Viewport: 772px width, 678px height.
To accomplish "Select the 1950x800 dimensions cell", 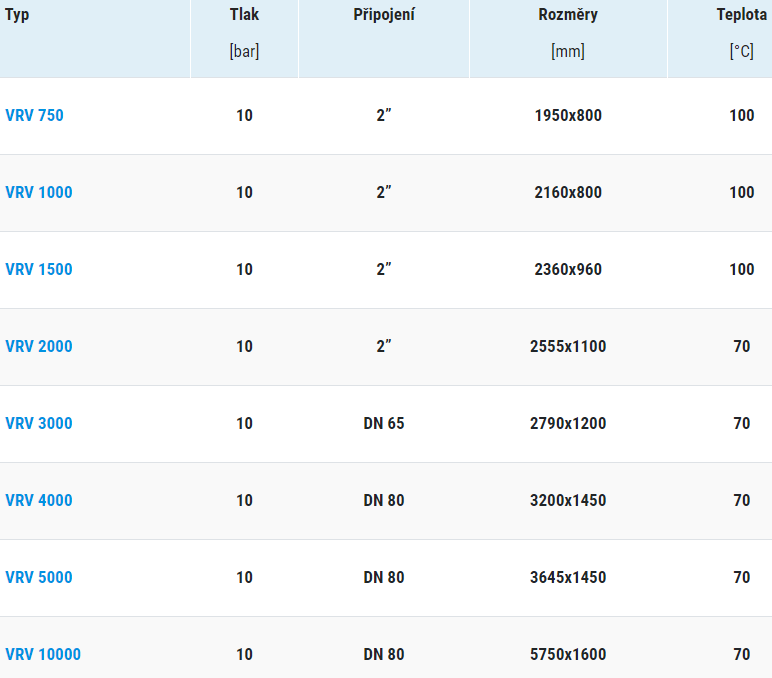I will click(568, 116).
